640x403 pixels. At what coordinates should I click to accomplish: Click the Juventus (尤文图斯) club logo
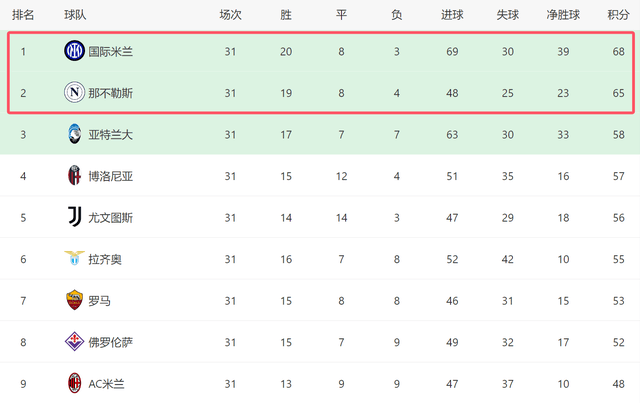pyautogui.click(x=74, y=217)
